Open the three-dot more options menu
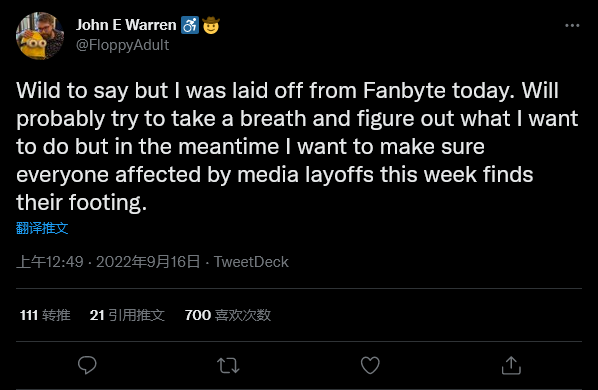The height and width of the screenshot is (390, 598). coord(572,26)
